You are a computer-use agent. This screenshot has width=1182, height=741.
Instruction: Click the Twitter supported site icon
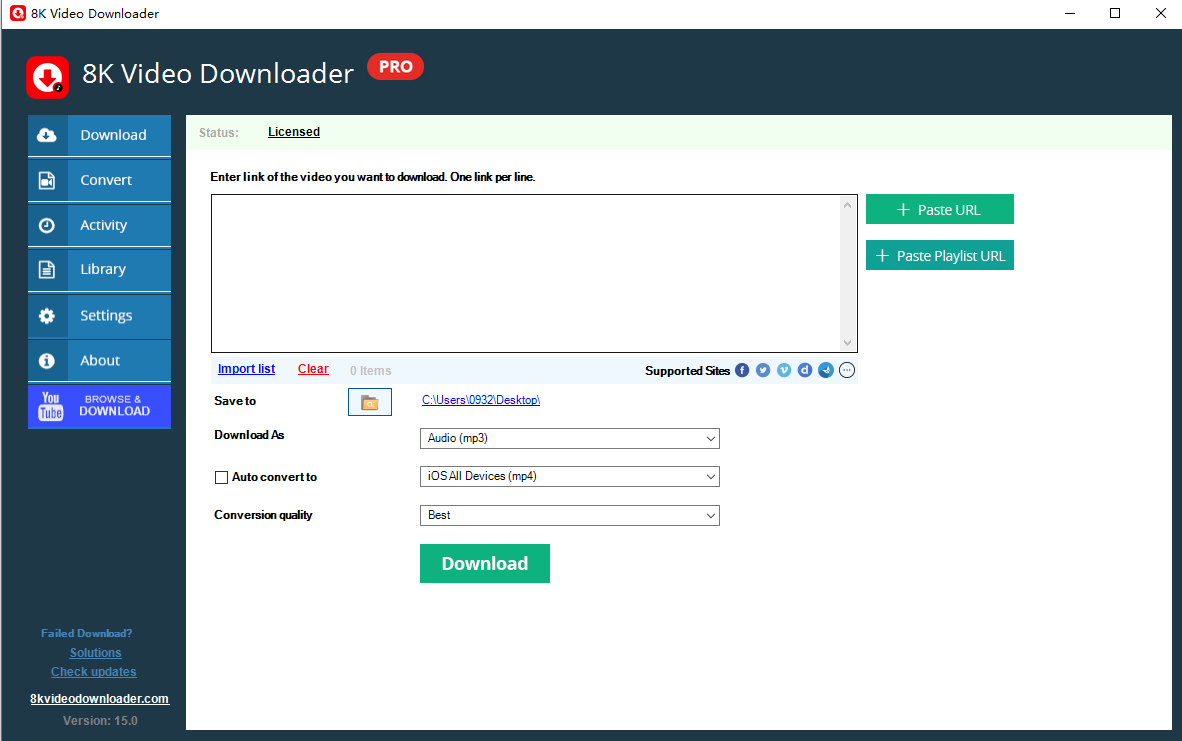tap(763, 370)
